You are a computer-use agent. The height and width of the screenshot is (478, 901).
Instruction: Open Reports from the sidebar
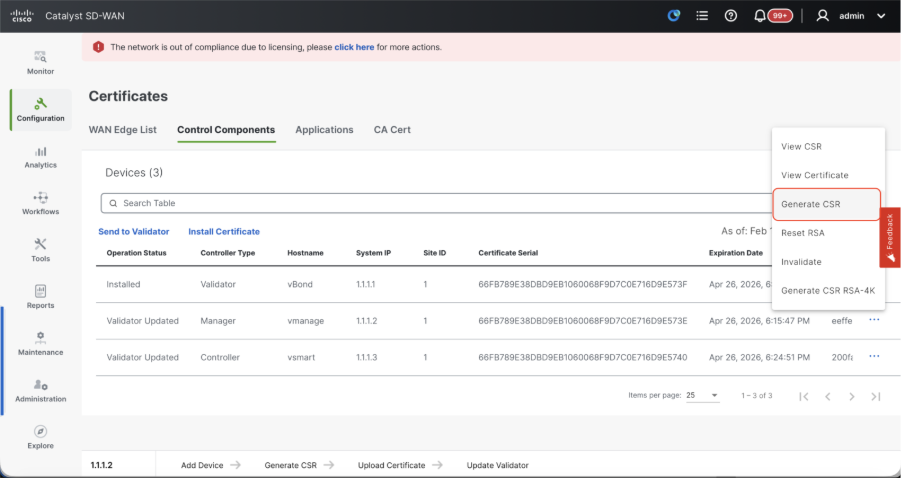click(41, 296)
